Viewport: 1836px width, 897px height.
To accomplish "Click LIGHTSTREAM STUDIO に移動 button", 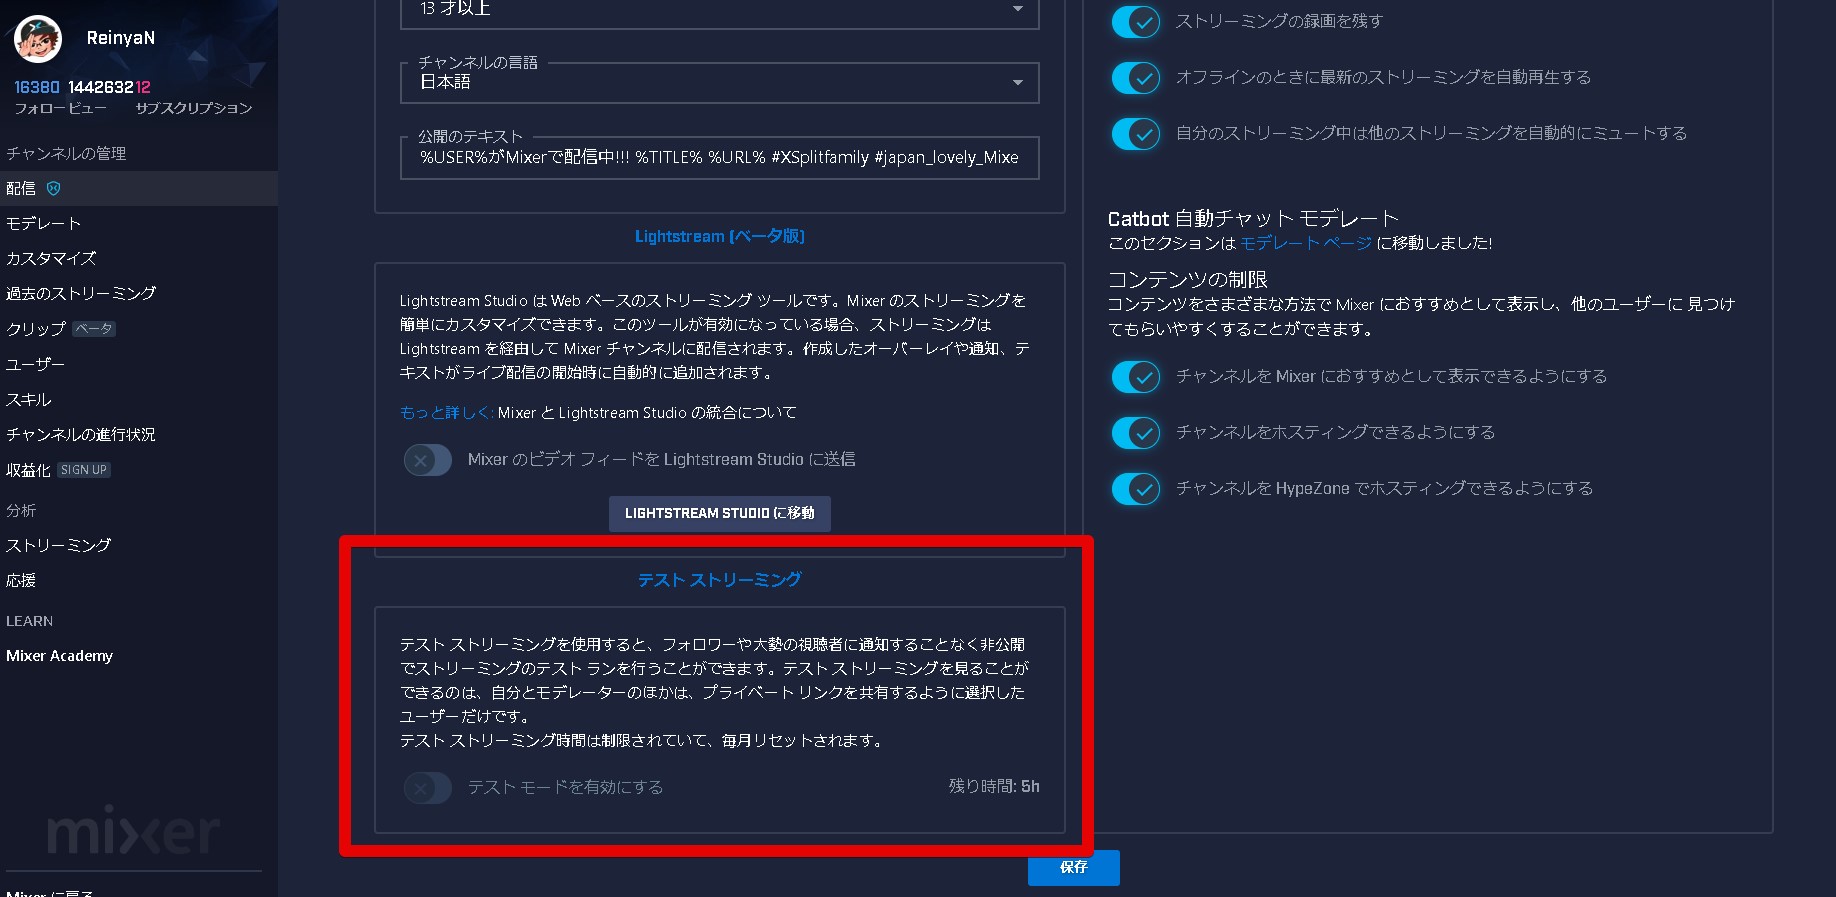I will click(720, 513).
